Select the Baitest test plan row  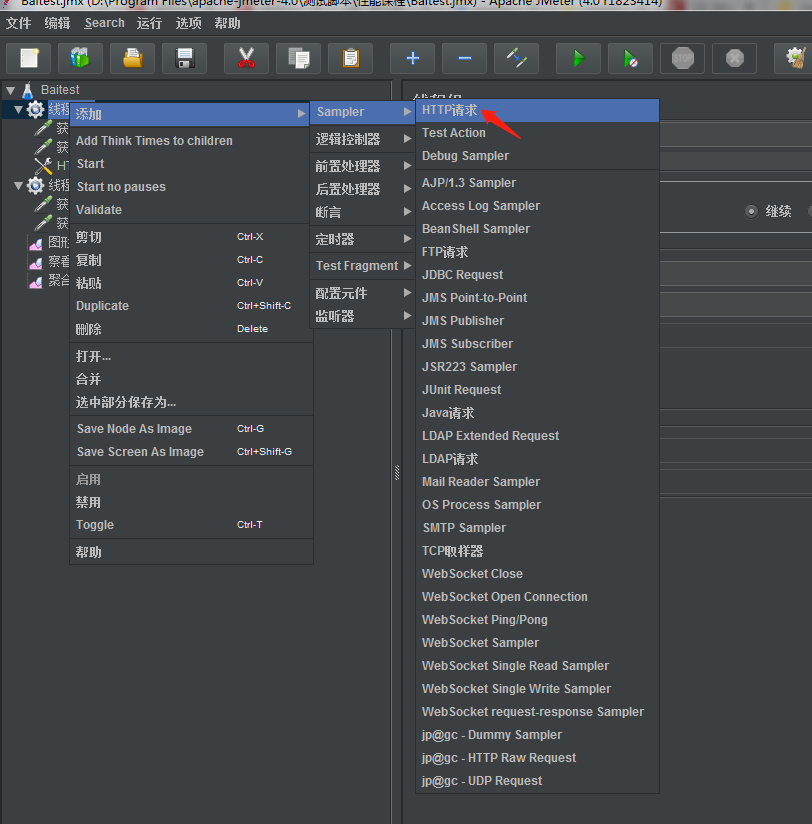click(x=60, y=90)
